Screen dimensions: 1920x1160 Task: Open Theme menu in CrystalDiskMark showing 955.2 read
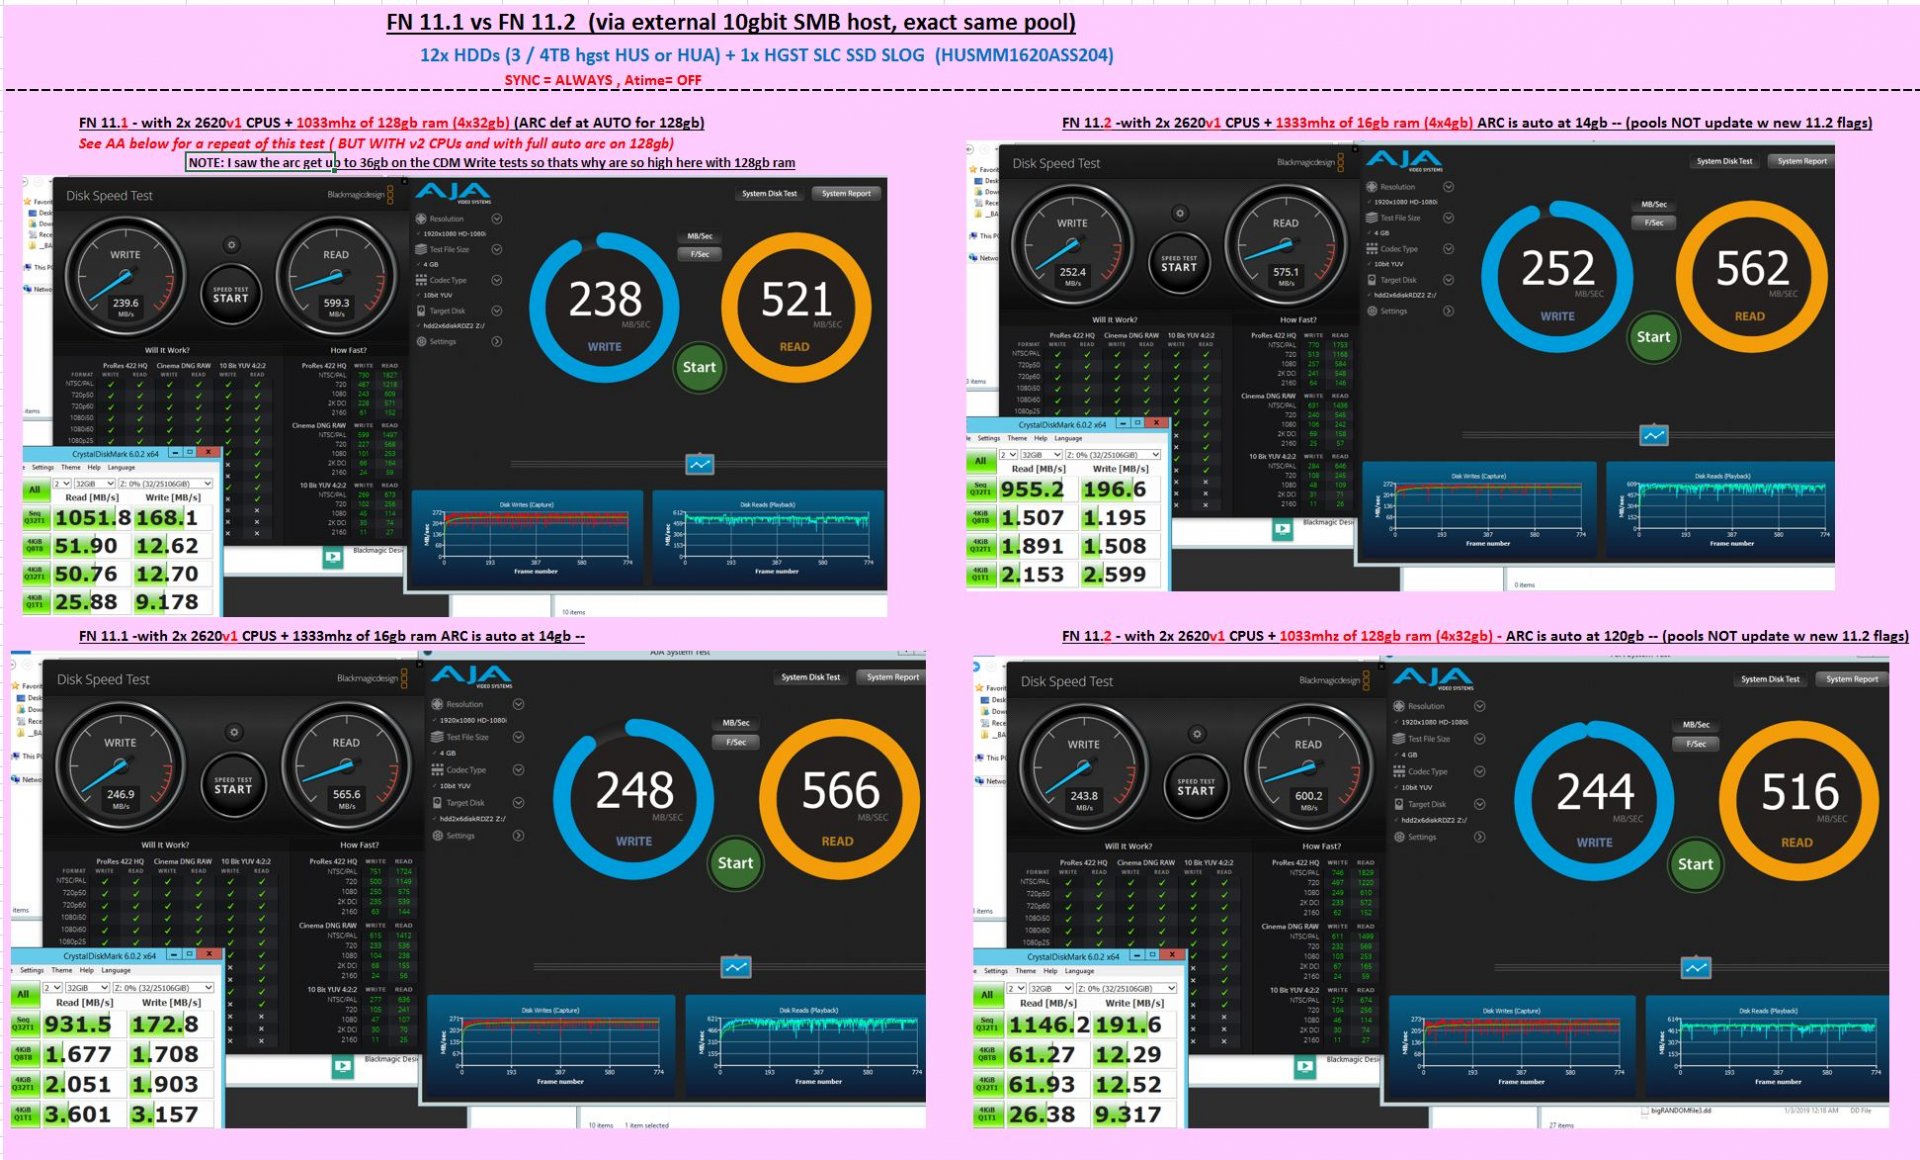(x=1017, y=438)
